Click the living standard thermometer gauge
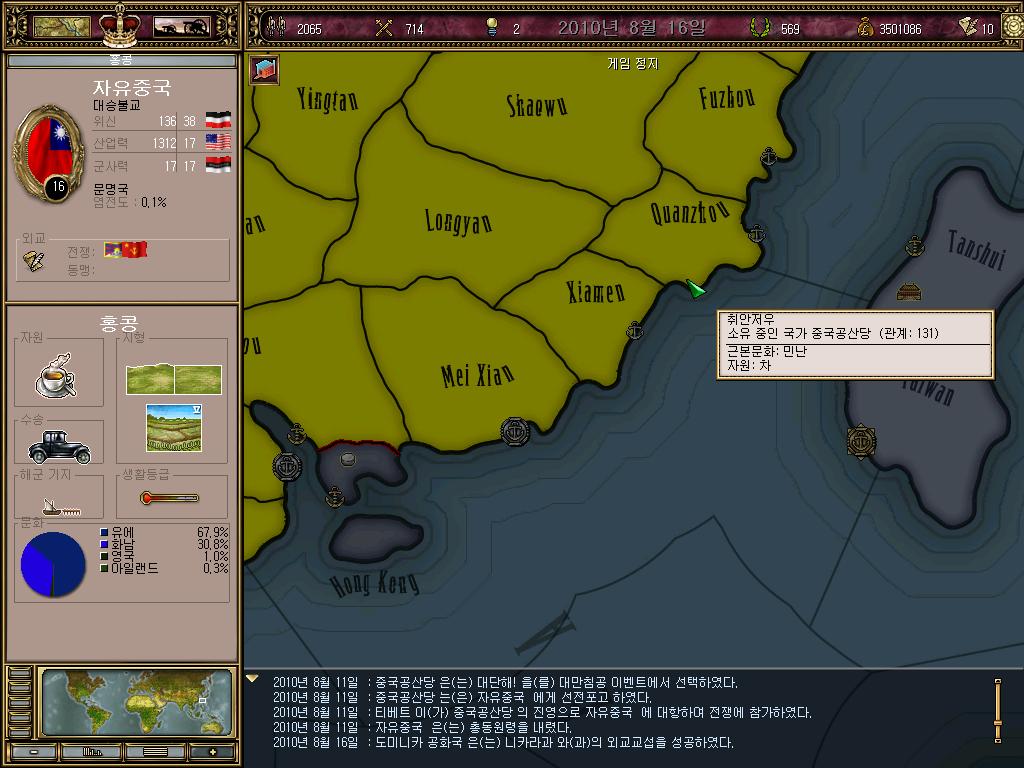The width and height of the screenshot is (1024, 768). [x=169, y=498]
